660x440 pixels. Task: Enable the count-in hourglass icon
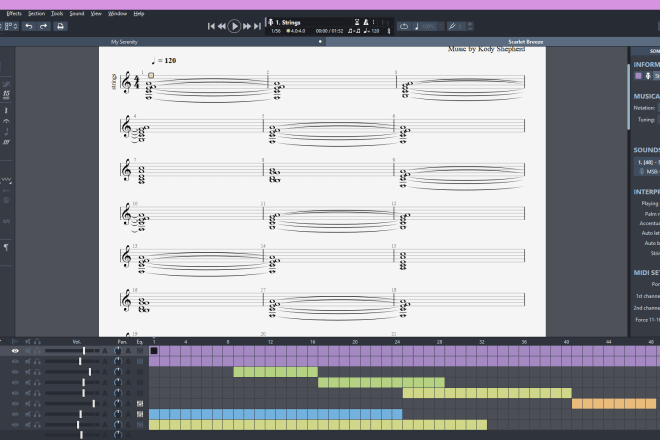click(x=357, y=22)
